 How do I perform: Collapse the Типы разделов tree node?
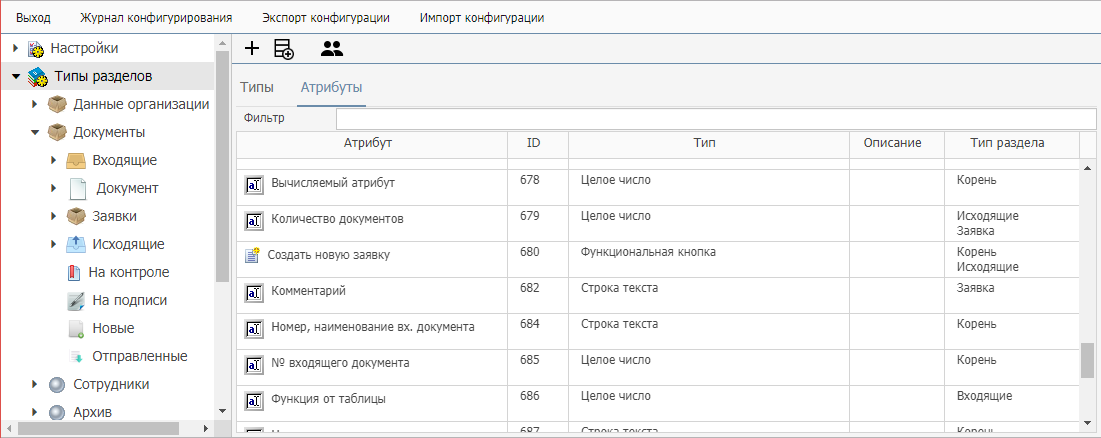click(16, 76)
